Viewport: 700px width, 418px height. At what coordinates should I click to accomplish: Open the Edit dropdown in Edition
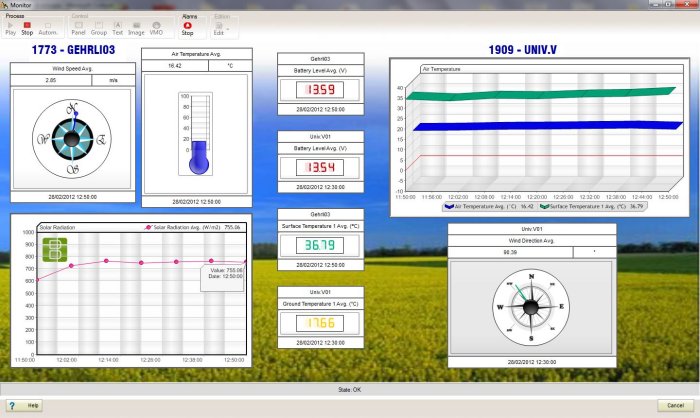(x=220, y=27)
